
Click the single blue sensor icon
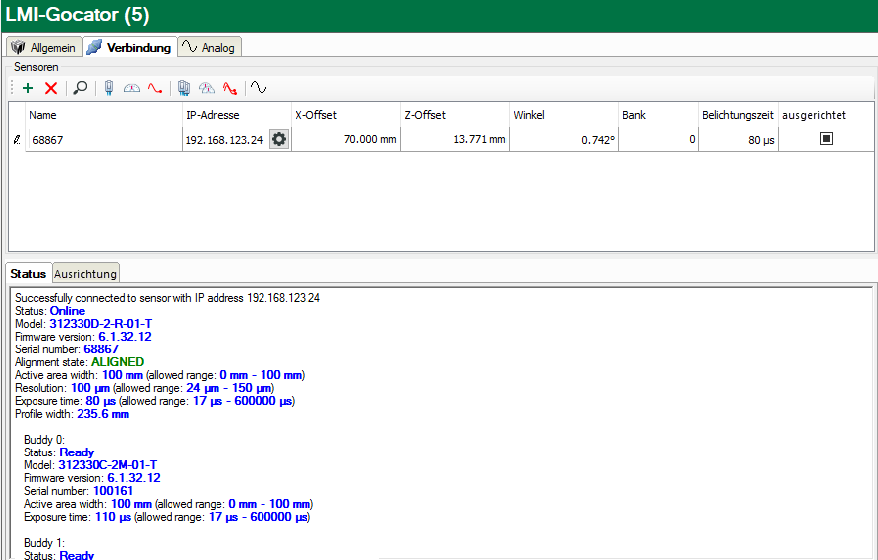pyautogui.click(x=109, y=88)
